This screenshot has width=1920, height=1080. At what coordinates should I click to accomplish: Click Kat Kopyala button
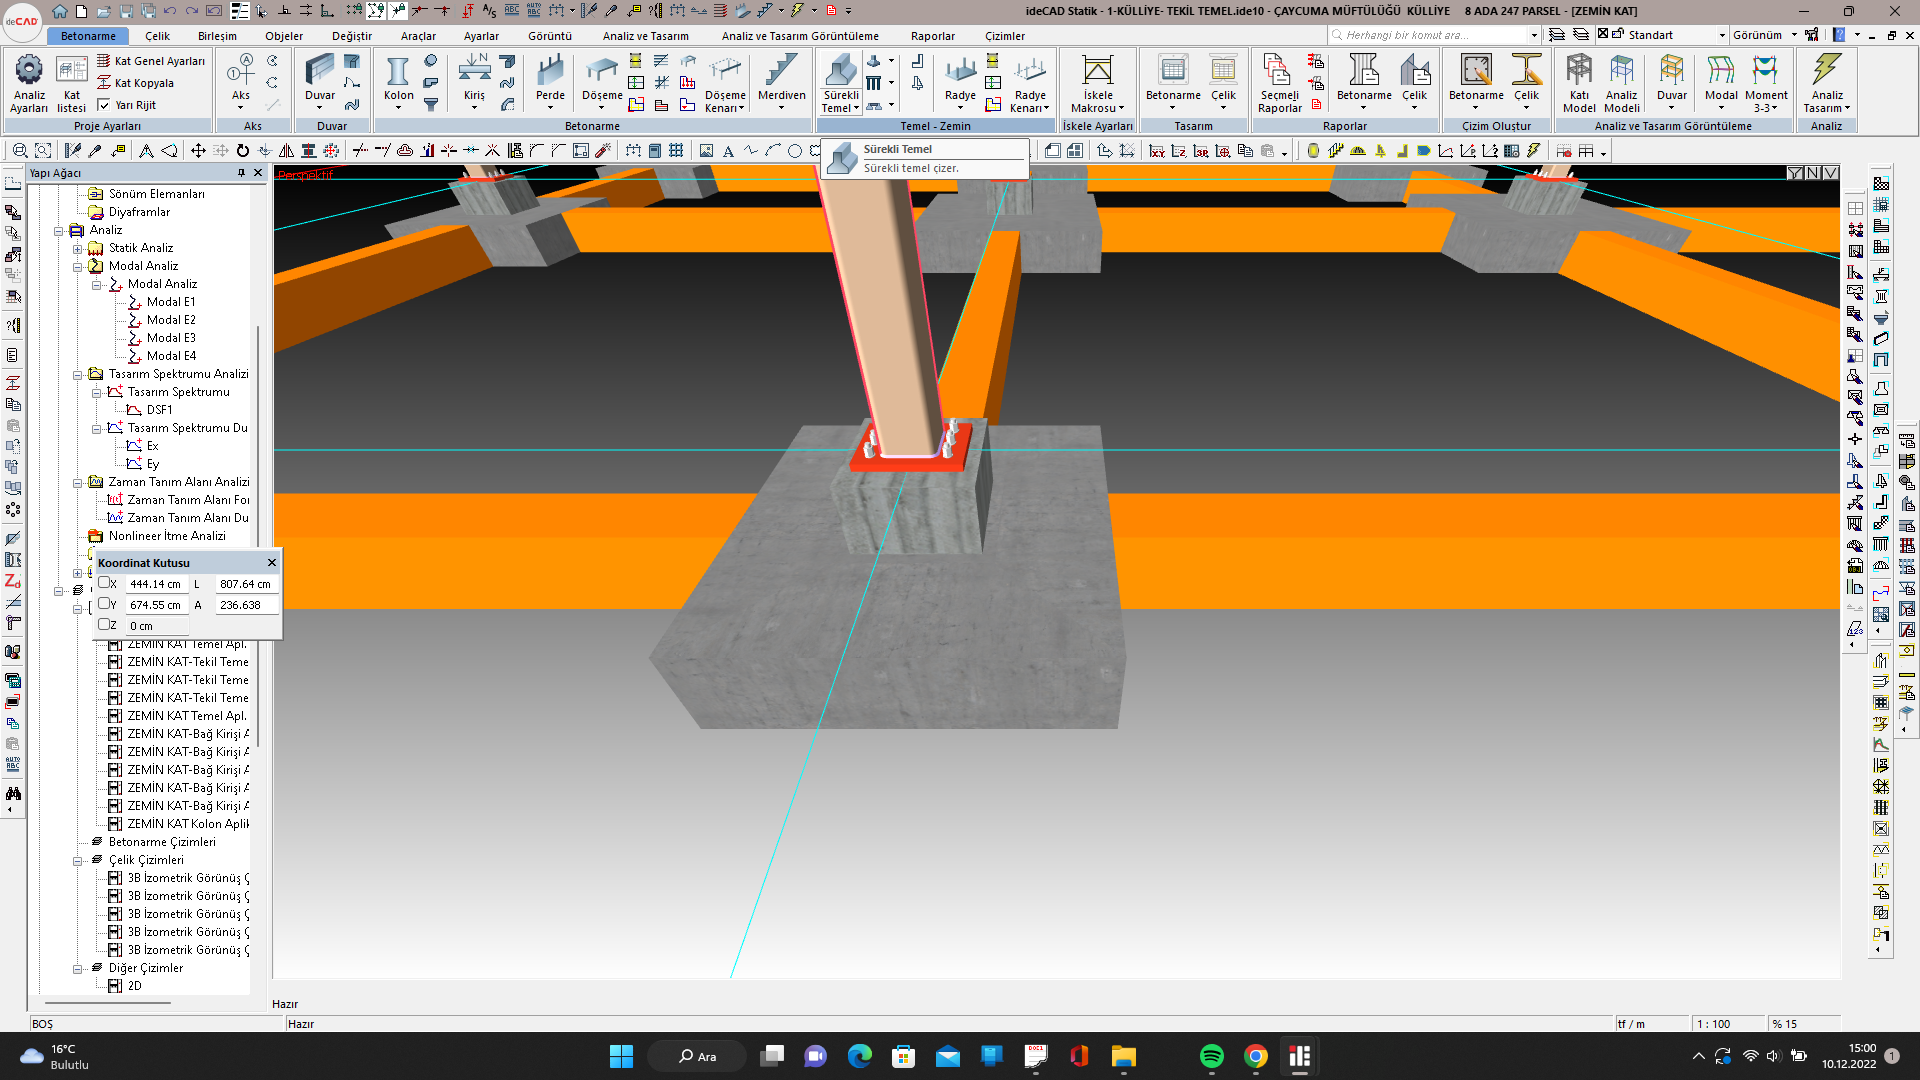(135, 83)
